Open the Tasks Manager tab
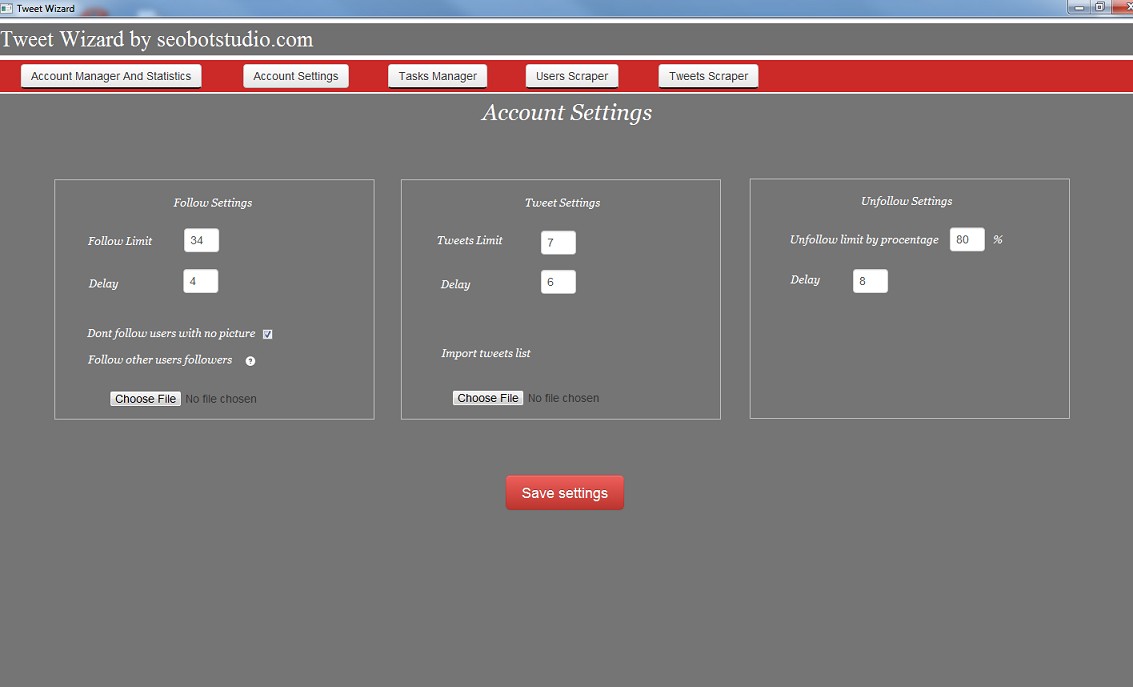Screen dimensions: 1133x687 437,76
